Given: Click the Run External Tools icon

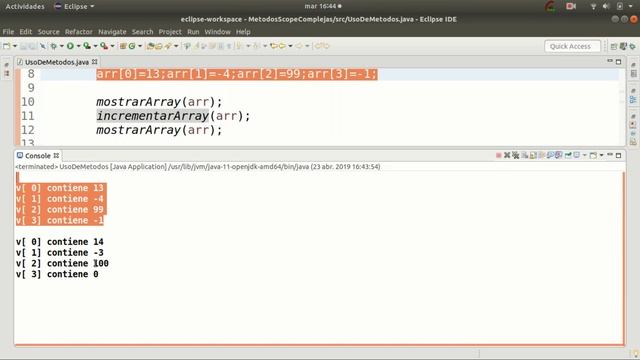Looking at the screenshot, I should pos(104,46).
